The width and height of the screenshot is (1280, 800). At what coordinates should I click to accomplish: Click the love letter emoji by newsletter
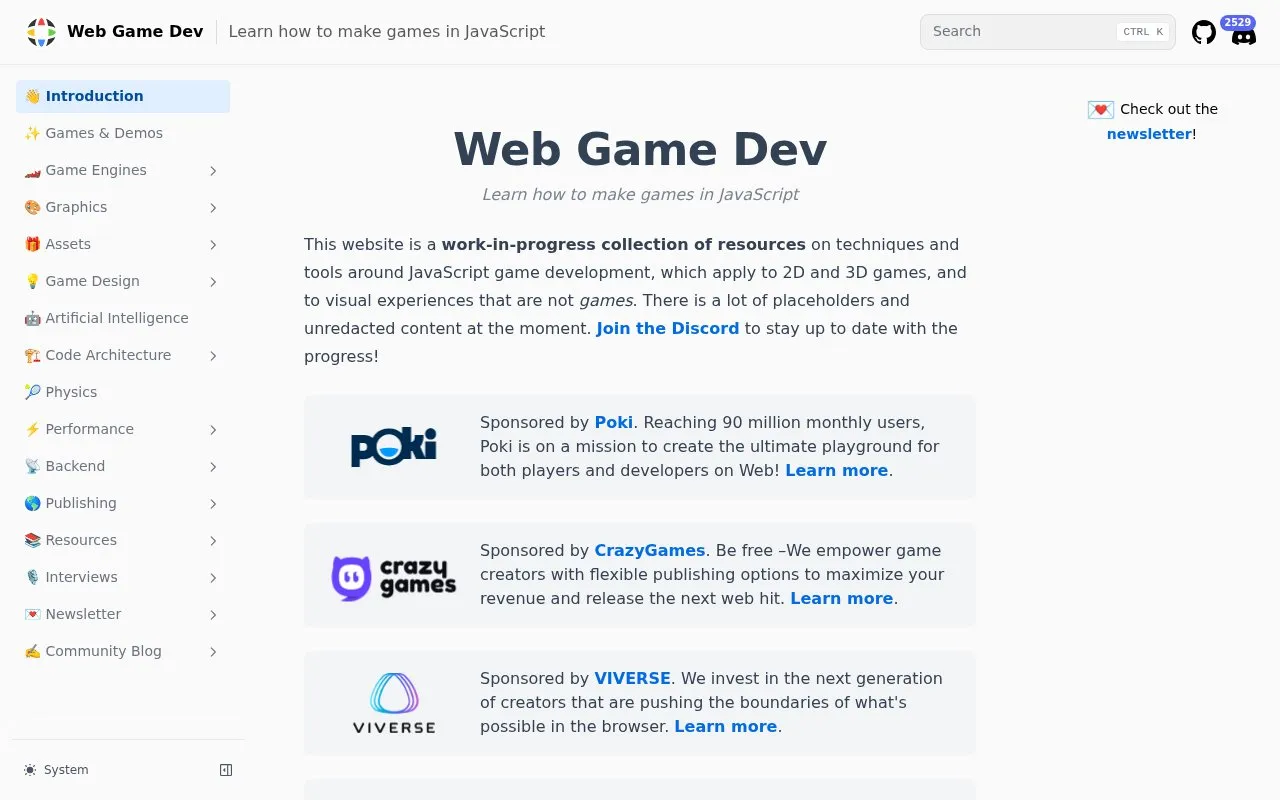(x=1100, y=110)
